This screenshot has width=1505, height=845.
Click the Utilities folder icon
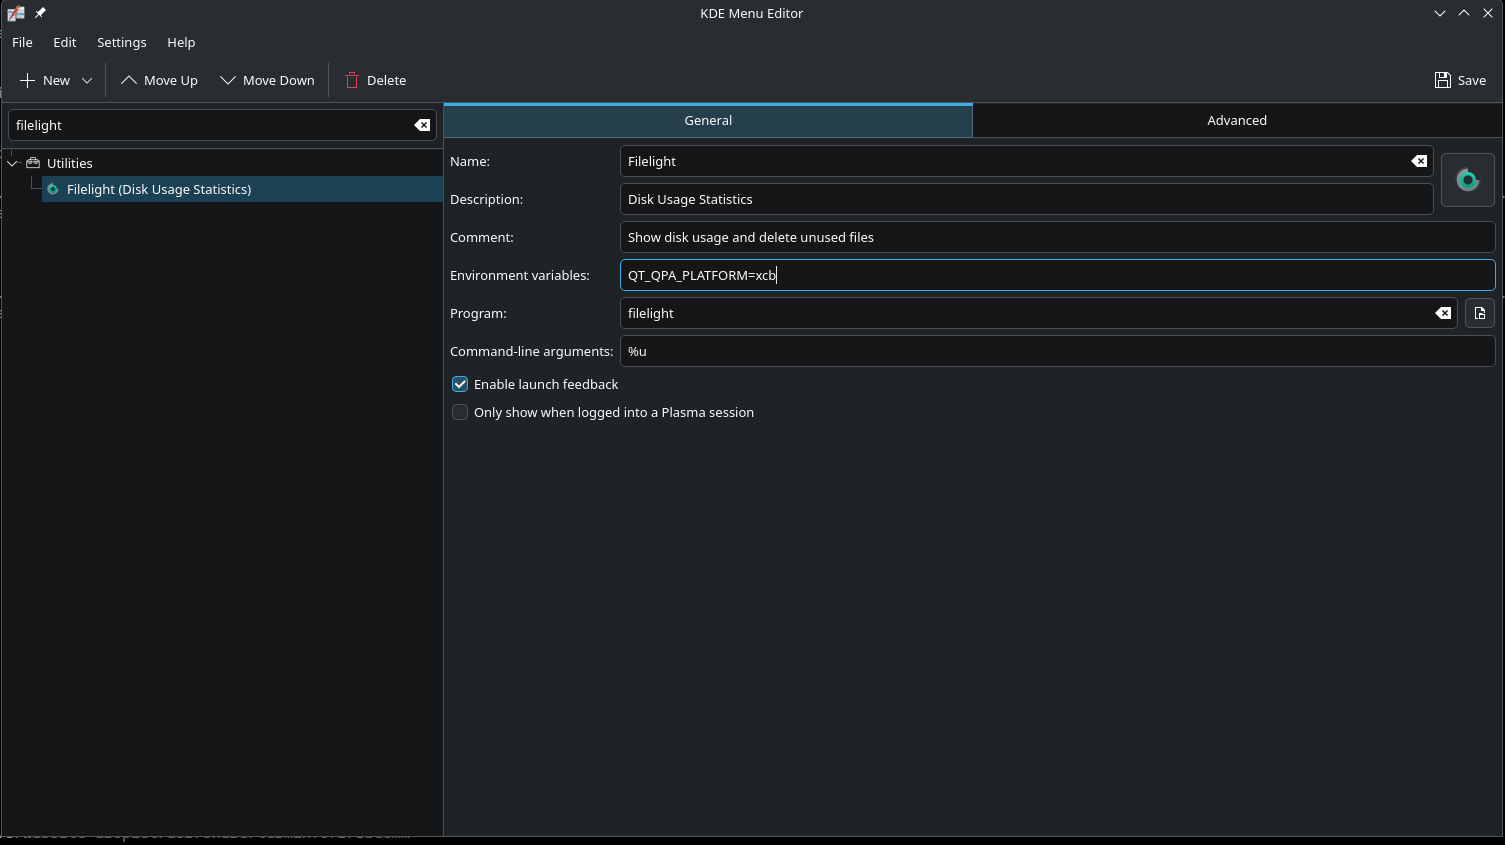pos(33,163)
